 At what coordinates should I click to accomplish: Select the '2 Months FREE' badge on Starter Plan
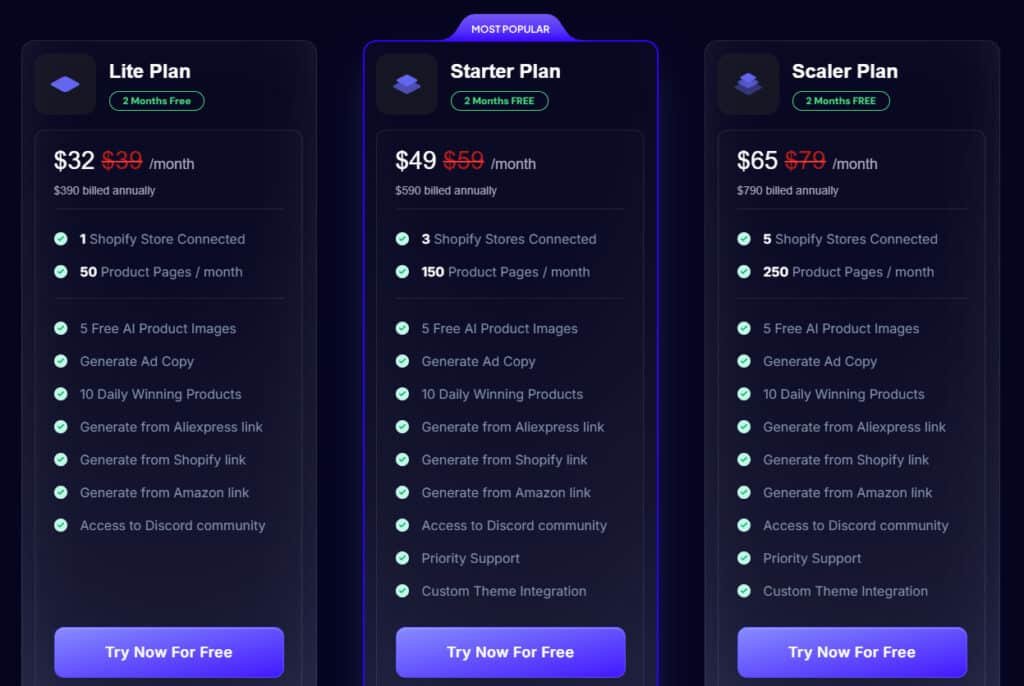point(499,100)
